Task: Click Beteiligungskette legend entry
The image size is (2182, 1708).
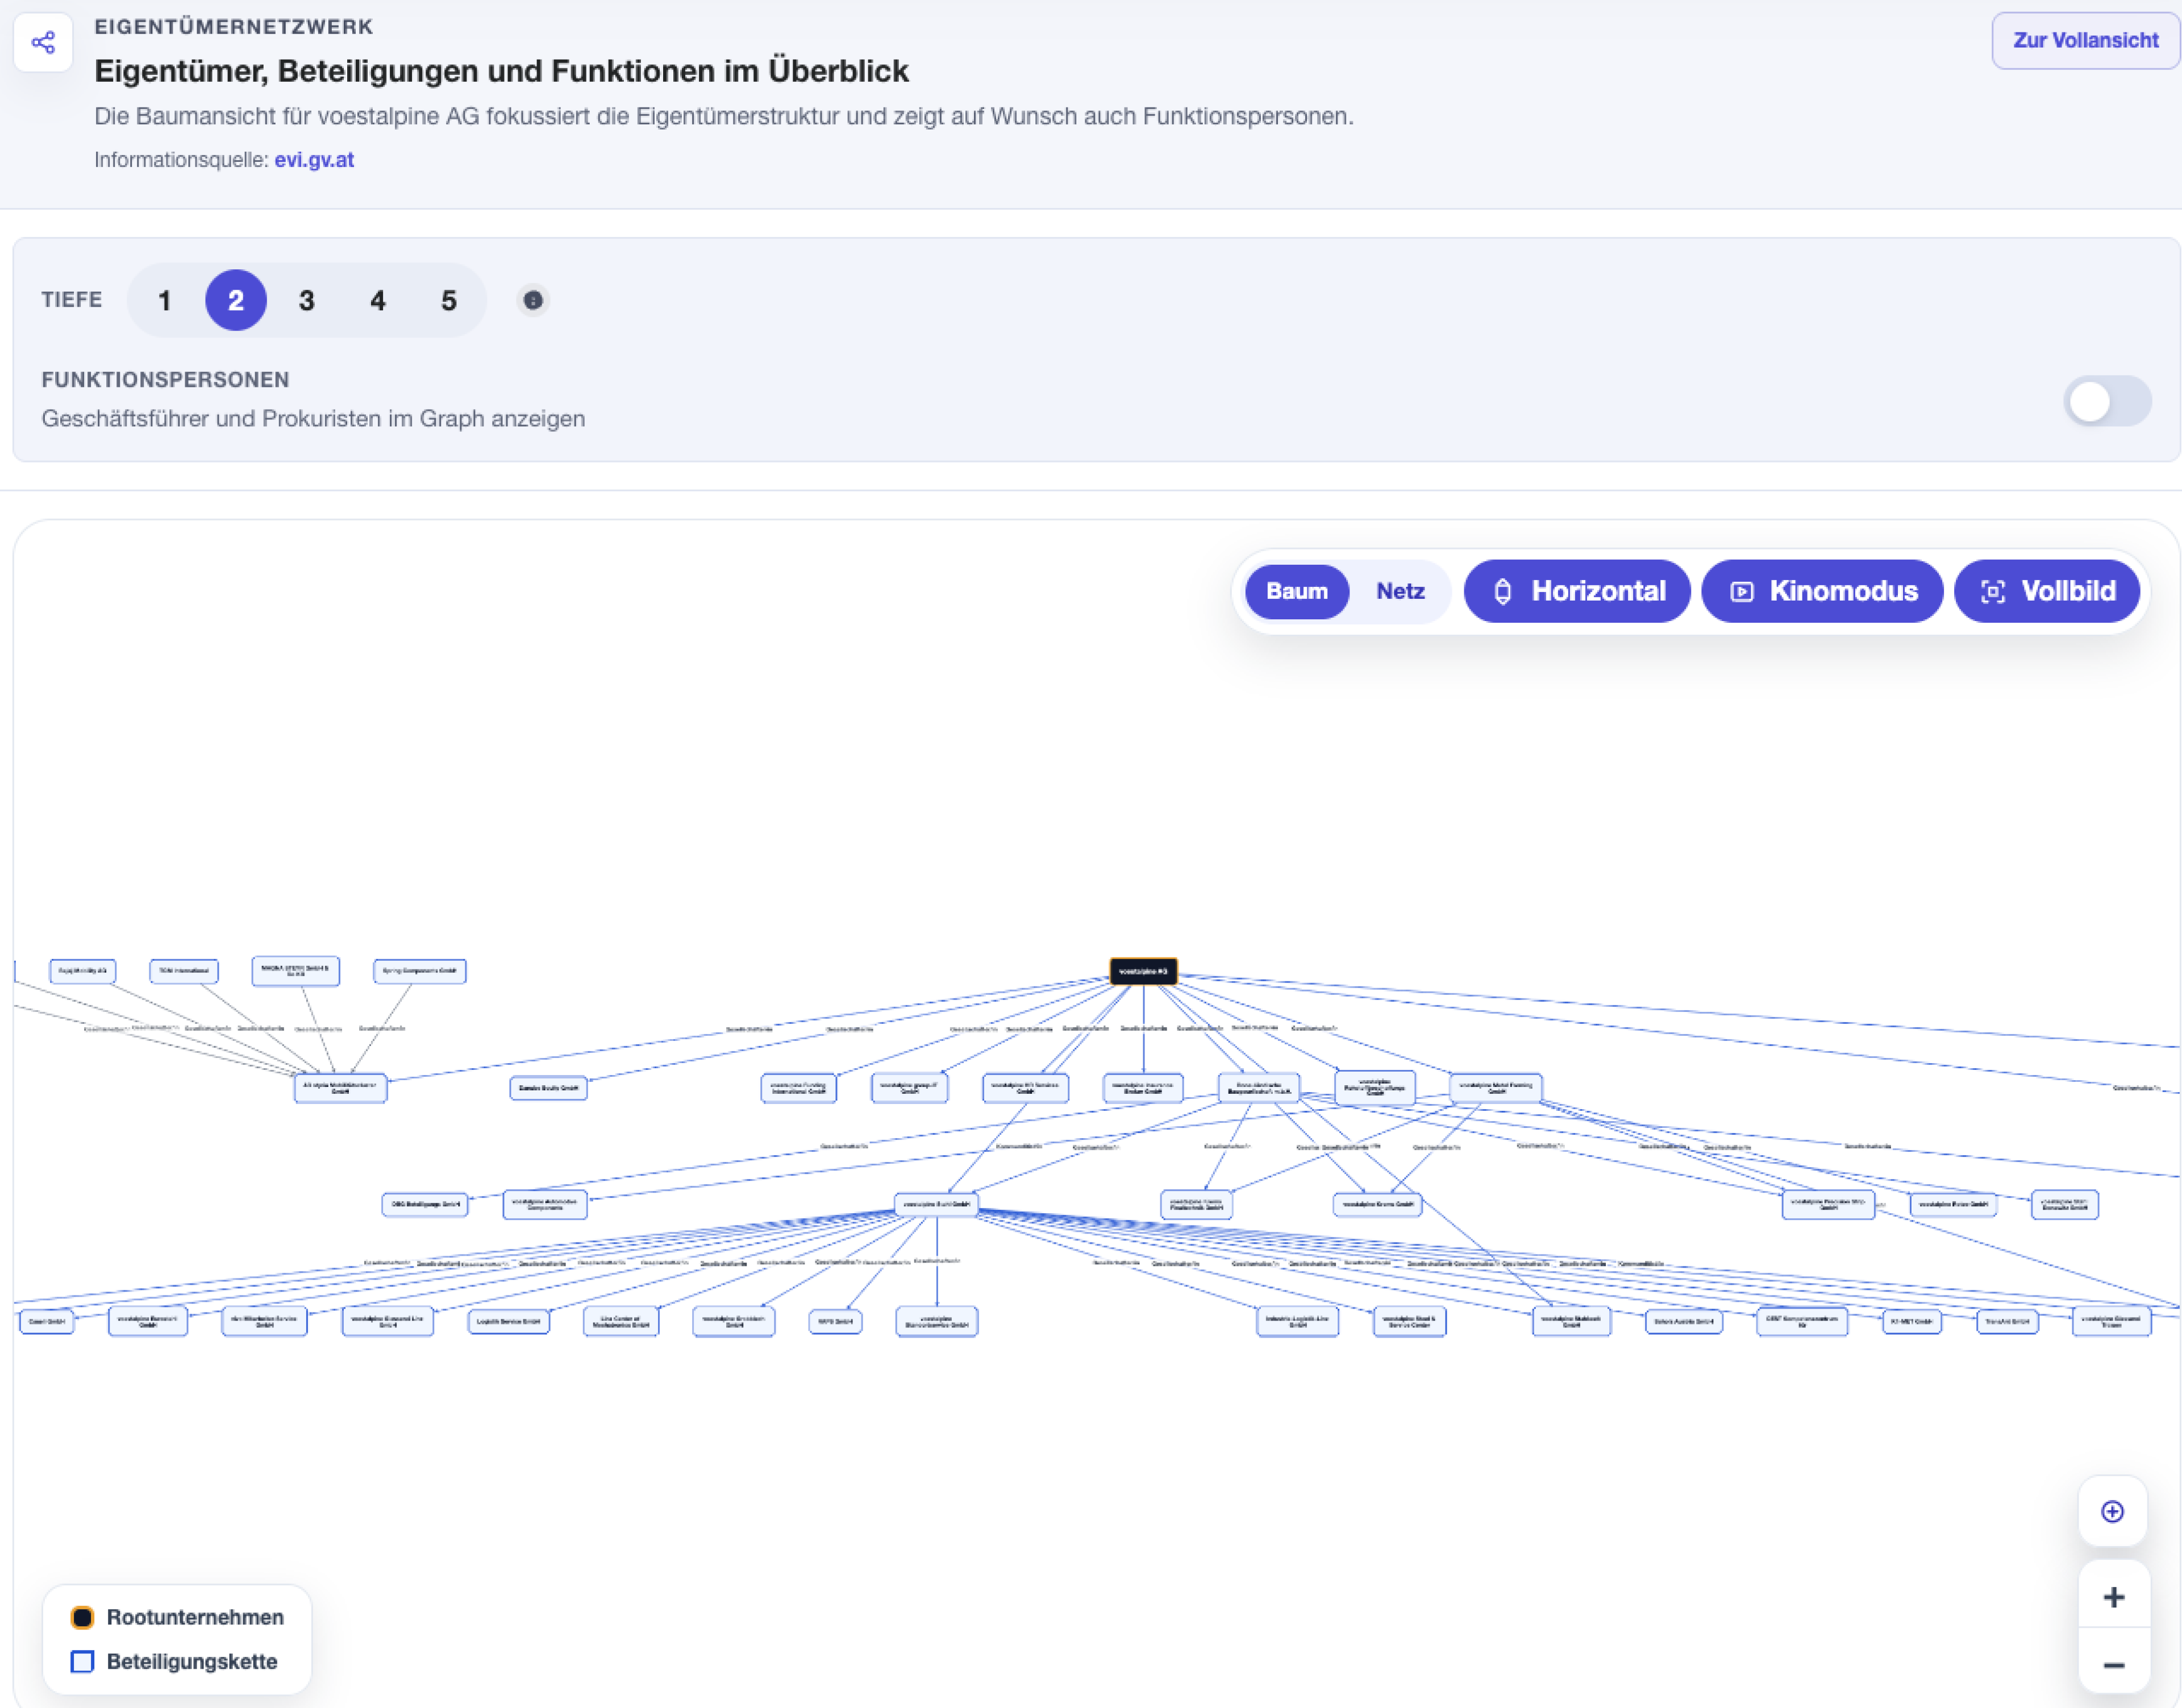Action: pyautogui.click(x=174, y=1661)
